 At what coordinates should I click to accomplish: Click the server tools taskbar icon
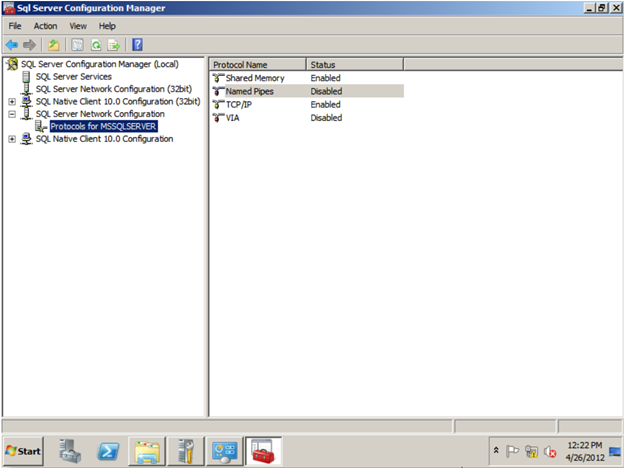(186, 451)
